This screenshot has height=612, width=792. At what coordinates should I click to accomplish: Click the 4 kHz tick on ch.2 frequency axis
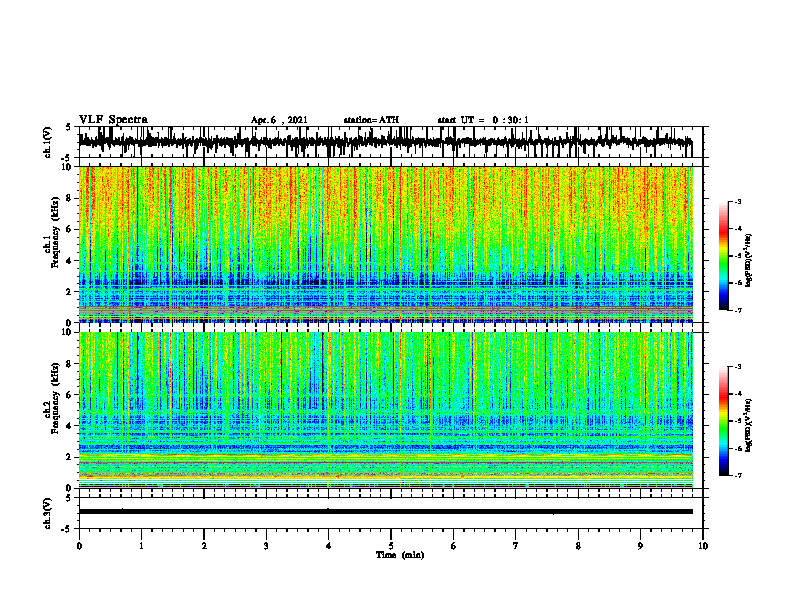[x=69, y=426]
